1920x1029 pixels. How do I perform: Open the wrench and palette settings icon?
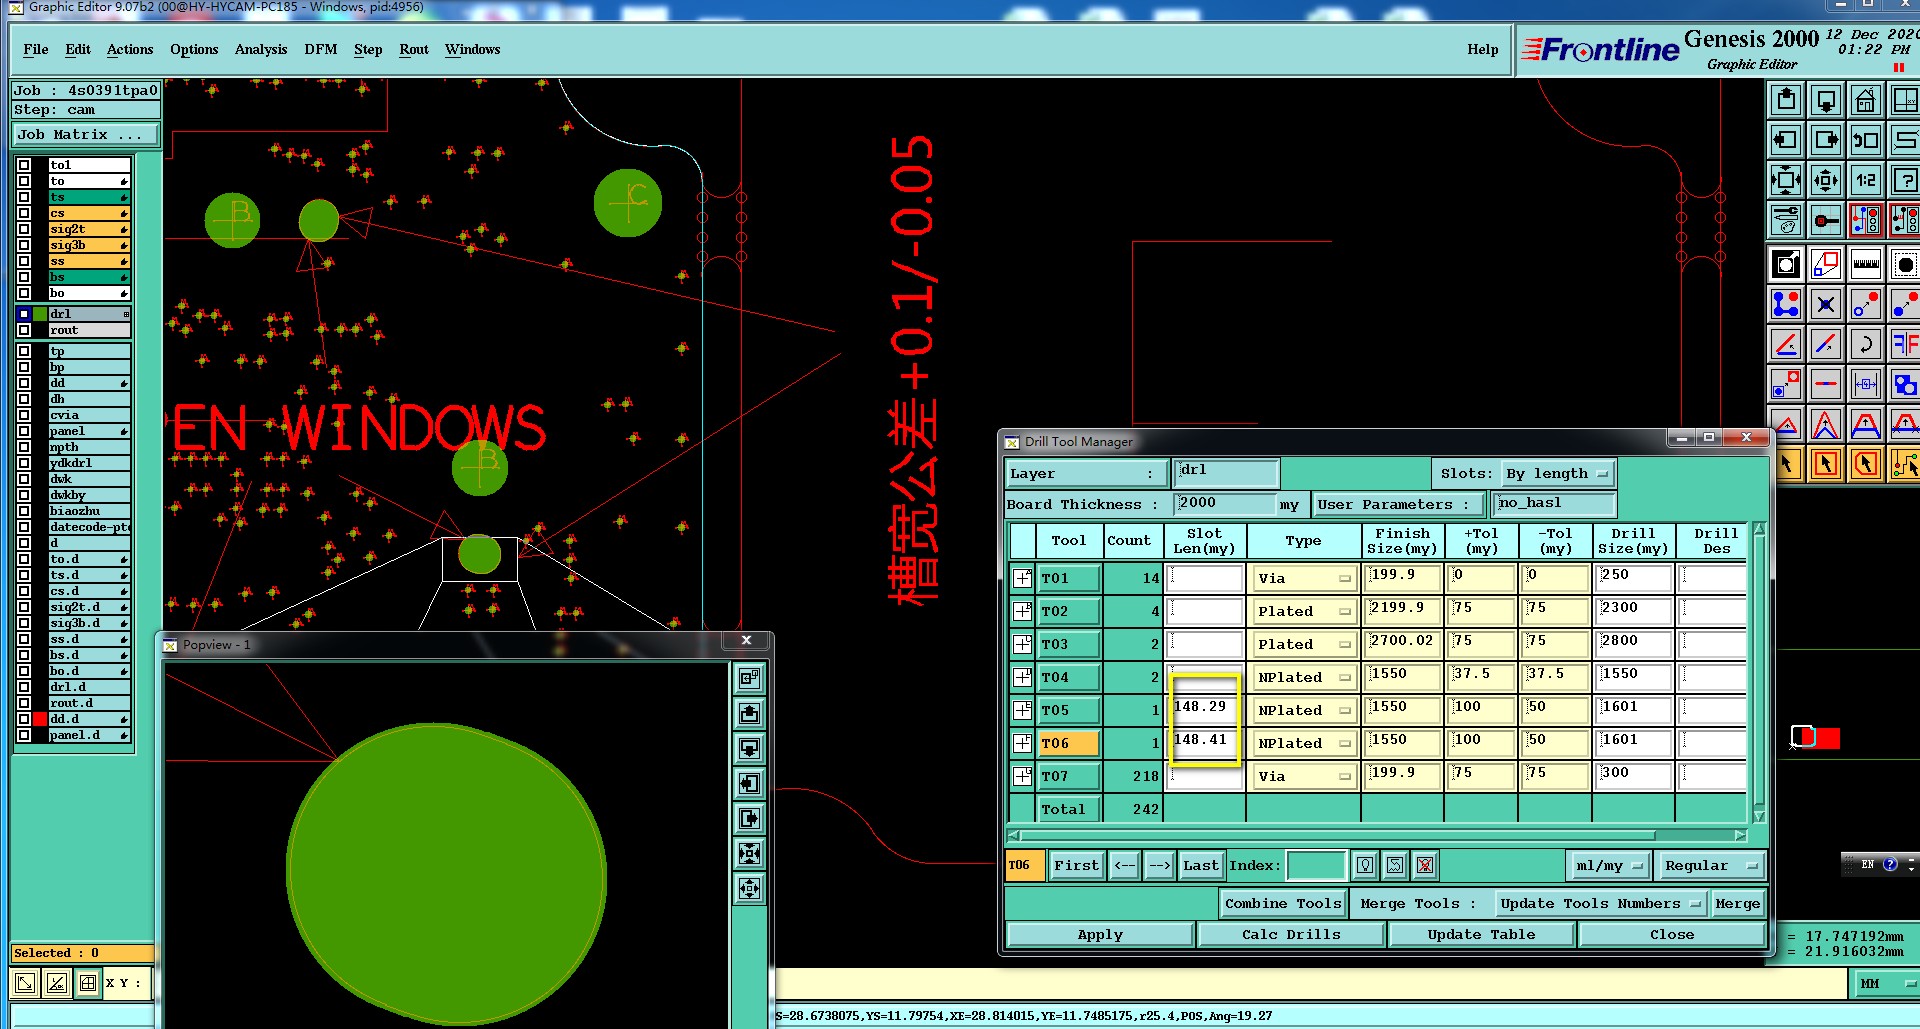pyautogui.click(x=1786, y=220)
